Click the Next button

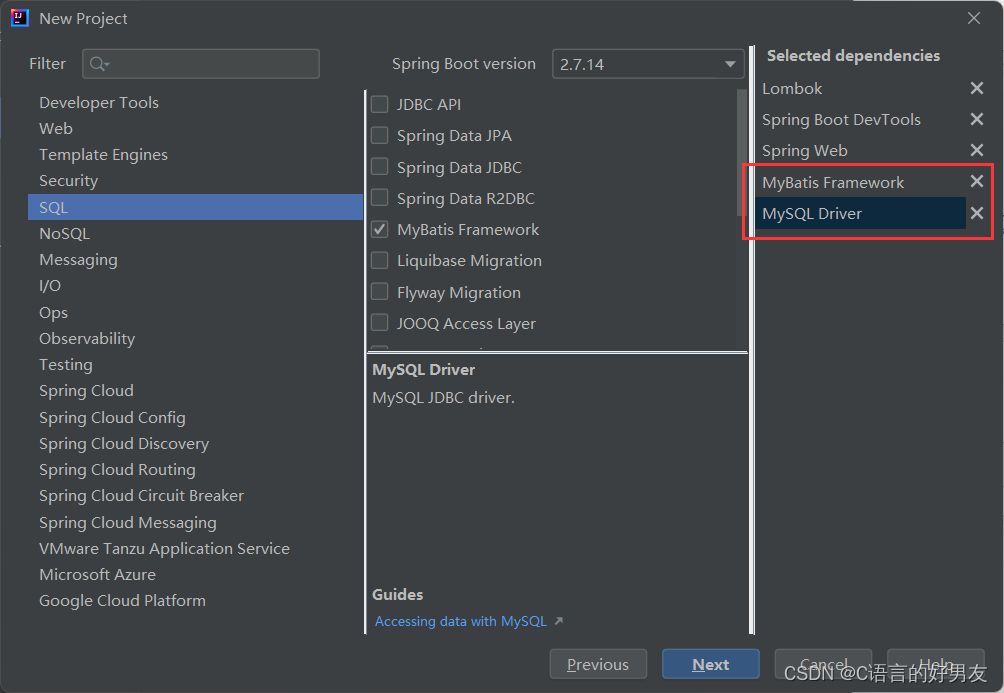[711, 664]
